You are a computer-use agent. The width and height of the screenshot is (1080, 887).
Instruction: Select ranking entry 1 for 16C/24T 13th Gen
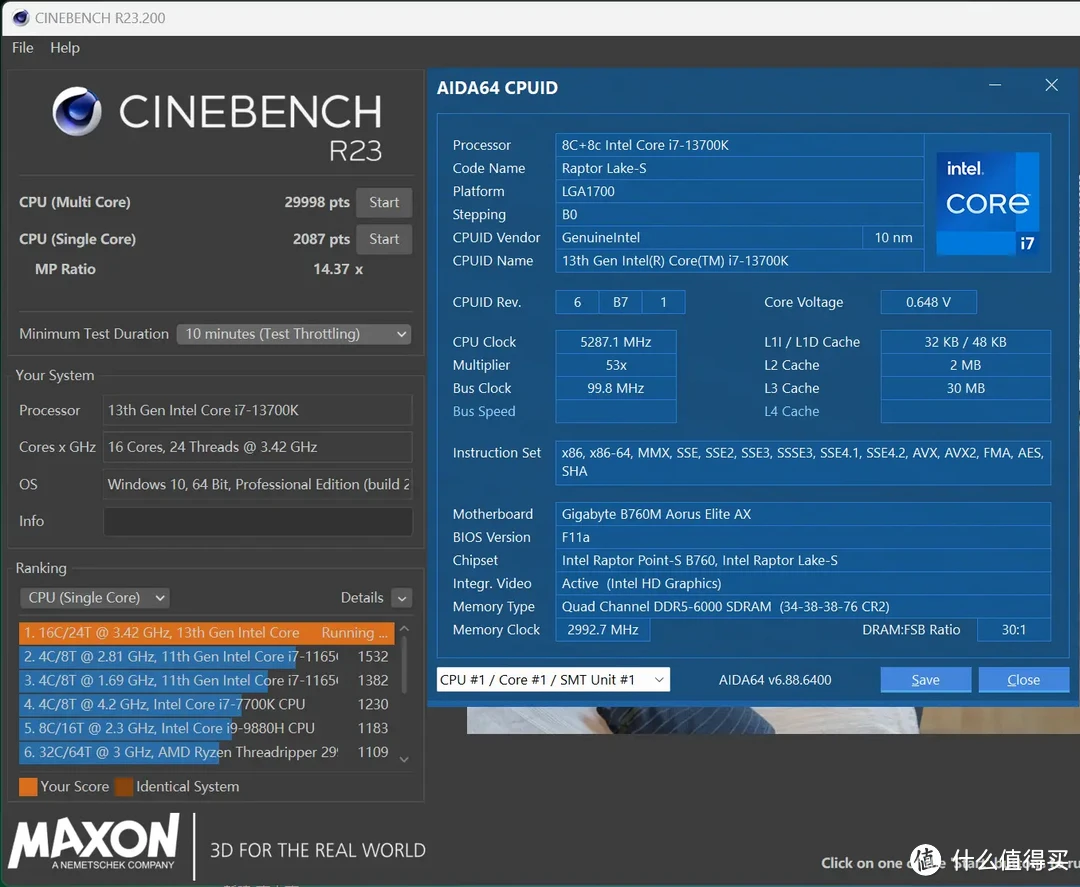[x=207, y=633]
